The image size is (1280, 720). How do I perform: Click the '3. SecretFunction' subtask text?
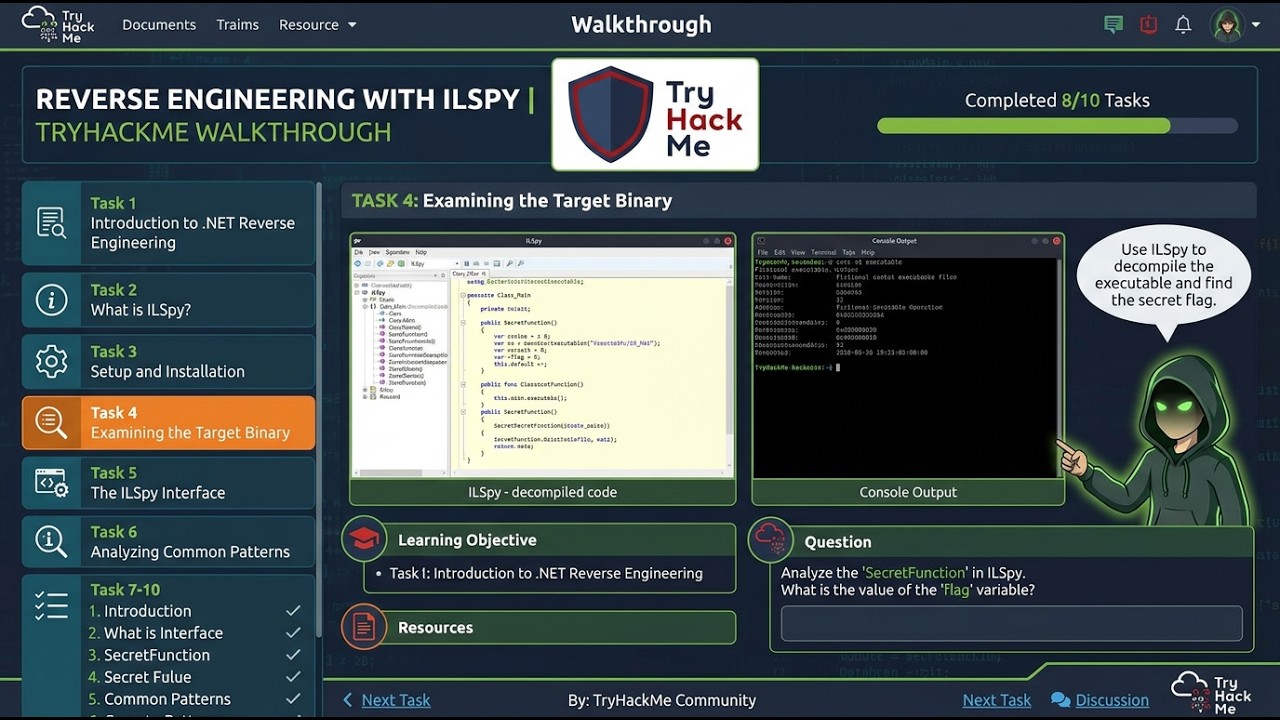click(x=149, y=655)
